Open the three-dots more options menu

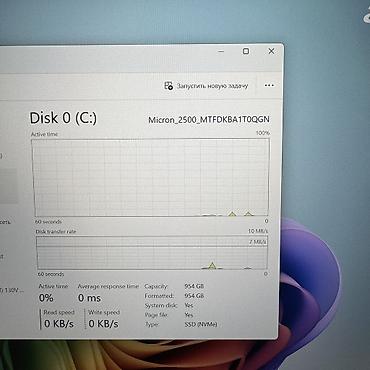click(269, 86)
